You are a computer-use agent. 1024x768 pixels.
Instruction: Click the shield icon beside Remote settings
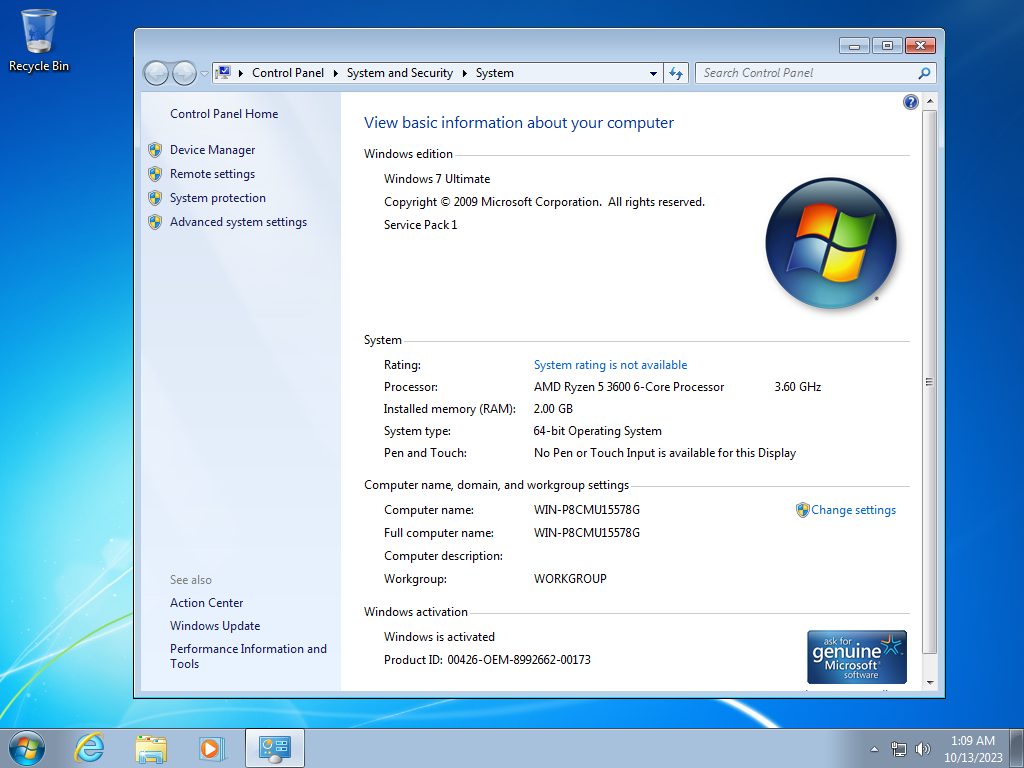coord(155,174)
